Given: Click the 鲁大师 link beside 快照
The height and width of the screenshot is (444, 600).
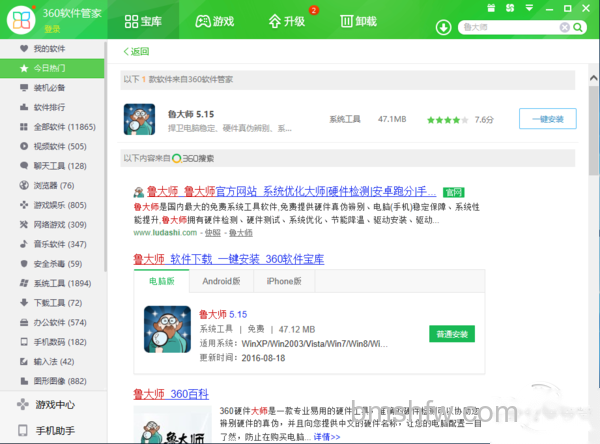Looking at the screenshot, I should pos(241,233).
